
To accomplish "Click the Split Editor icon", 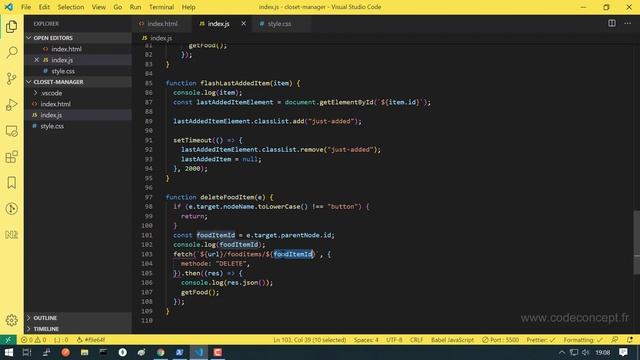I will point(611,23).
